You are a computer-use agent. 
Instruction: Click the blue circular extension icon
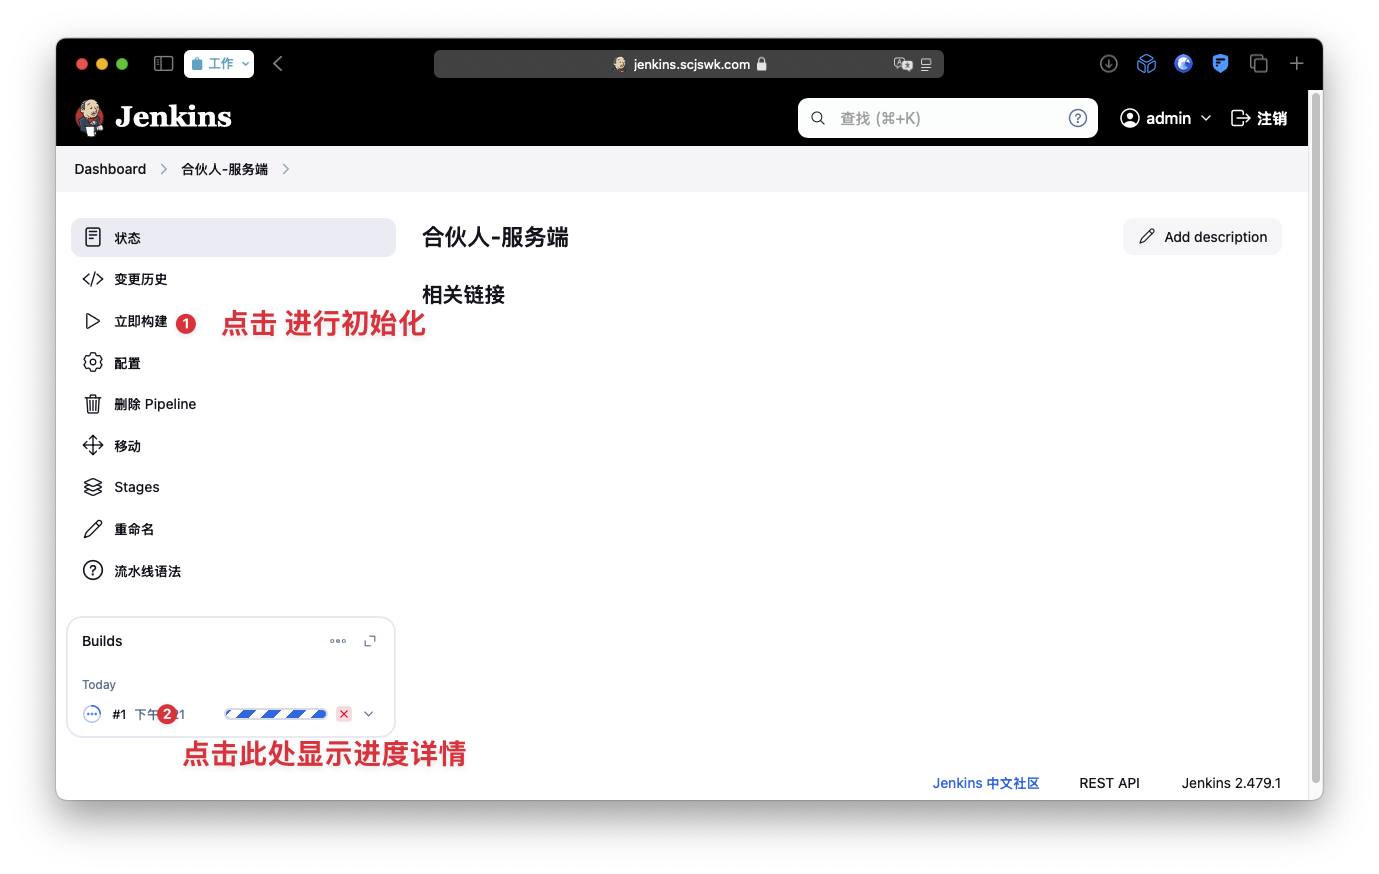coord(1184,64)
